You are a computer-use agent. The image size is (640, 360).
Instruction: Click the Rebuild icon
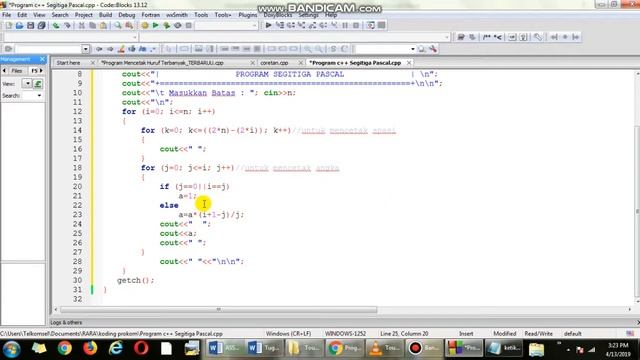(178, 25)
